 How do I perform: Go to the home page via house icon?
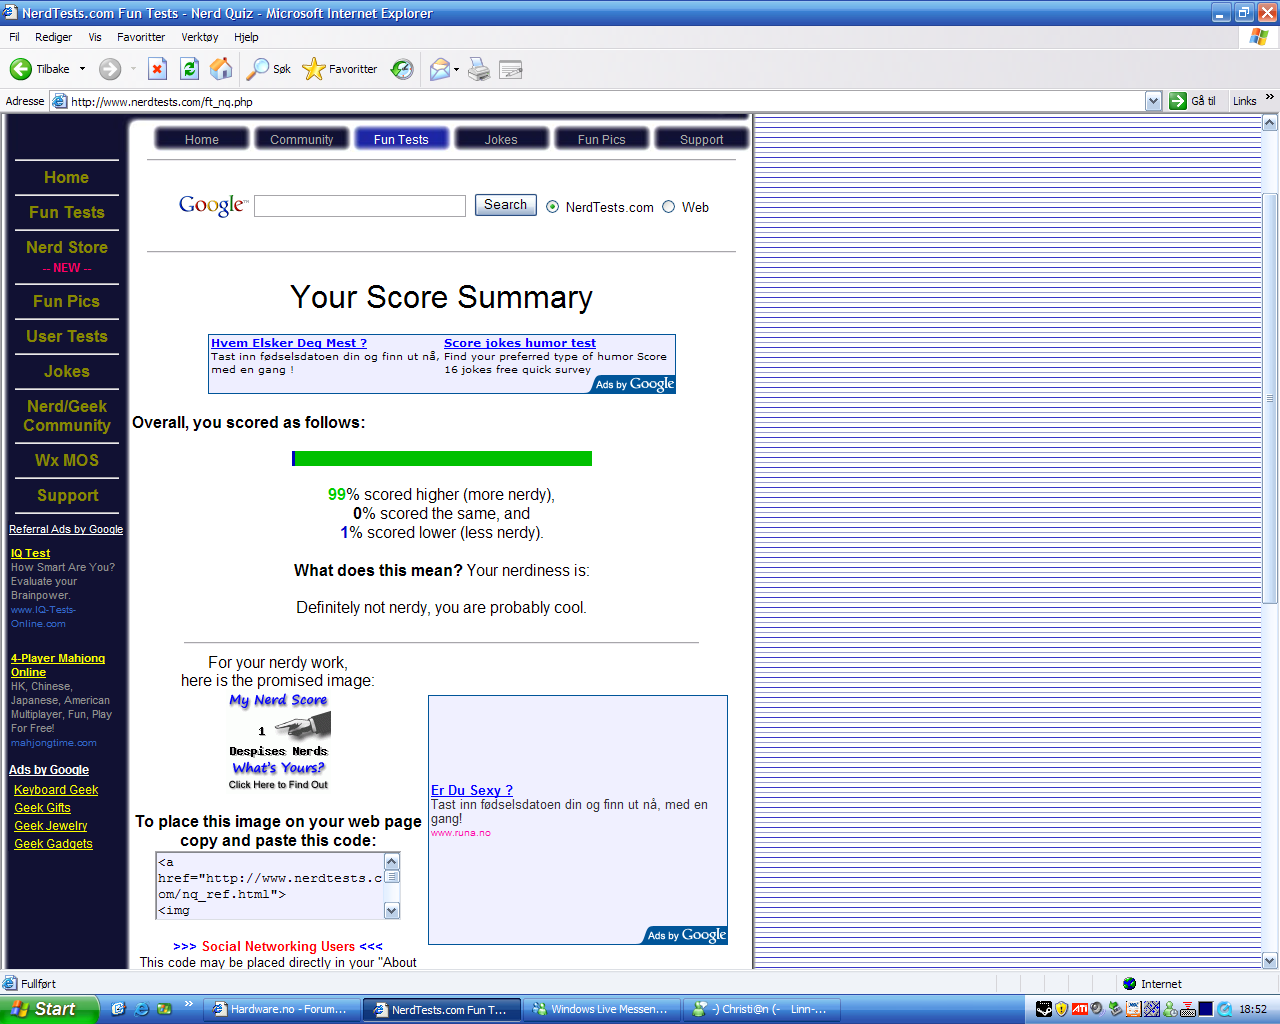(221, 69)
